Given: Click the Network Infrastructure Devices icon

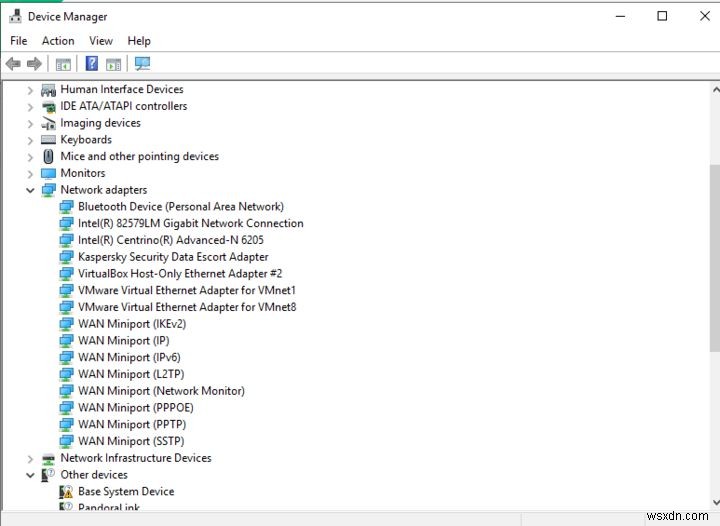Looking at the screenshot, I should coord(48,458).
